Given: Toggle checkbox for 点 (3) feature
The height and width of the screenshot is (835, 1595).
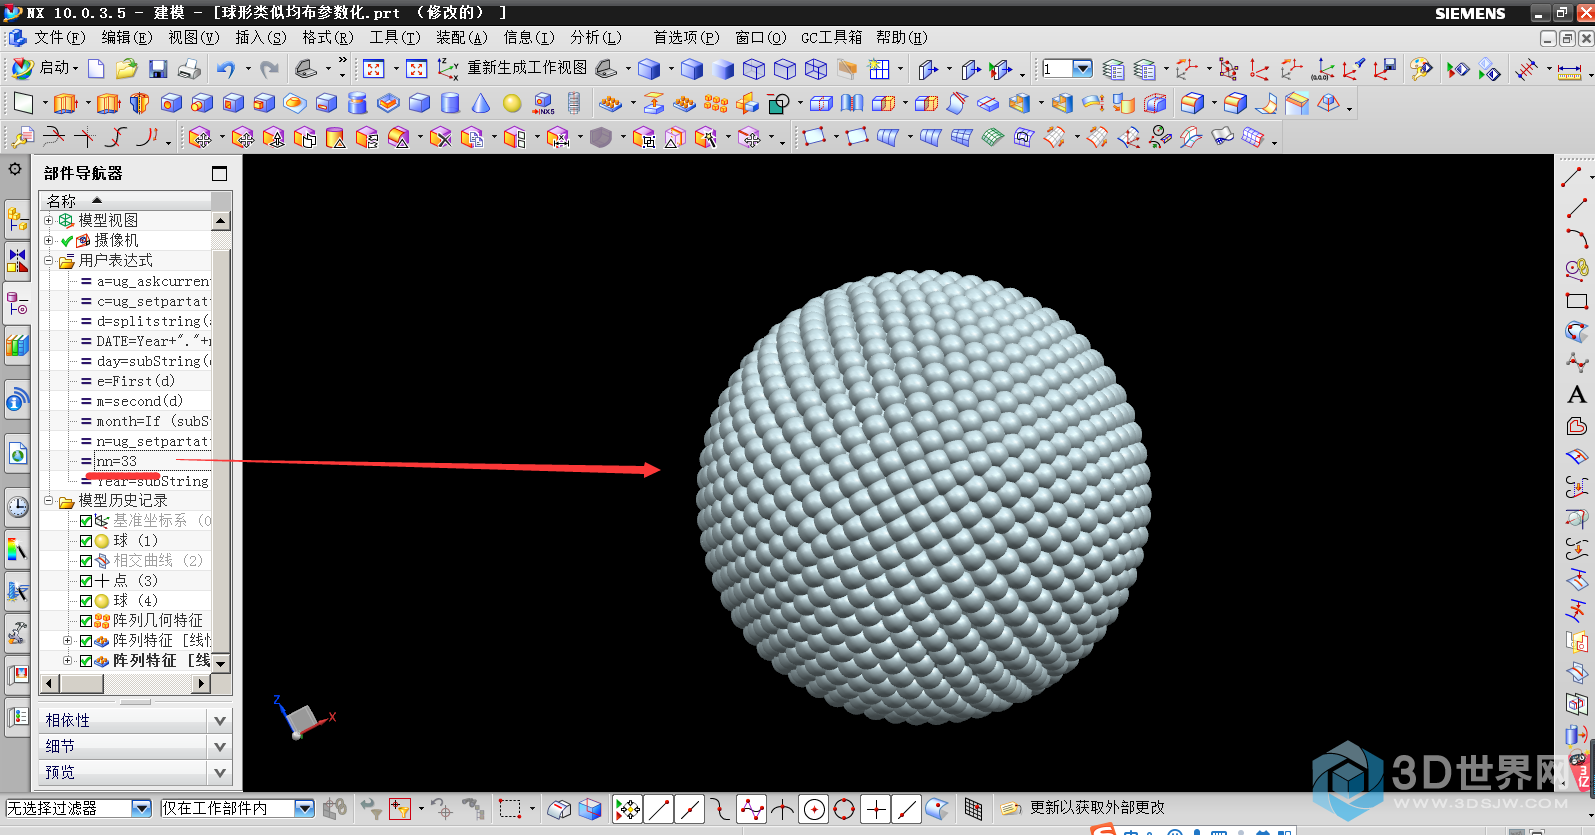Looking at the screenshot, I should click(x=86, y=580).
